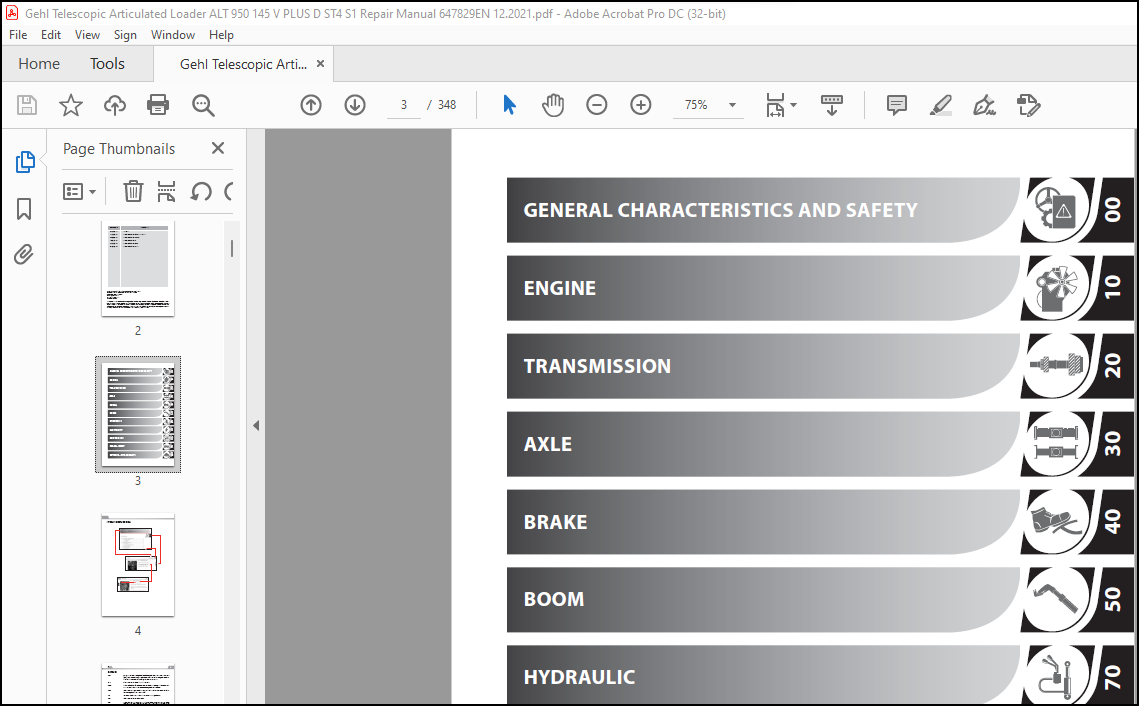Open thumbnail options menu dropdown
This screenshot has height=706, width=1139.
pos(80,192)
